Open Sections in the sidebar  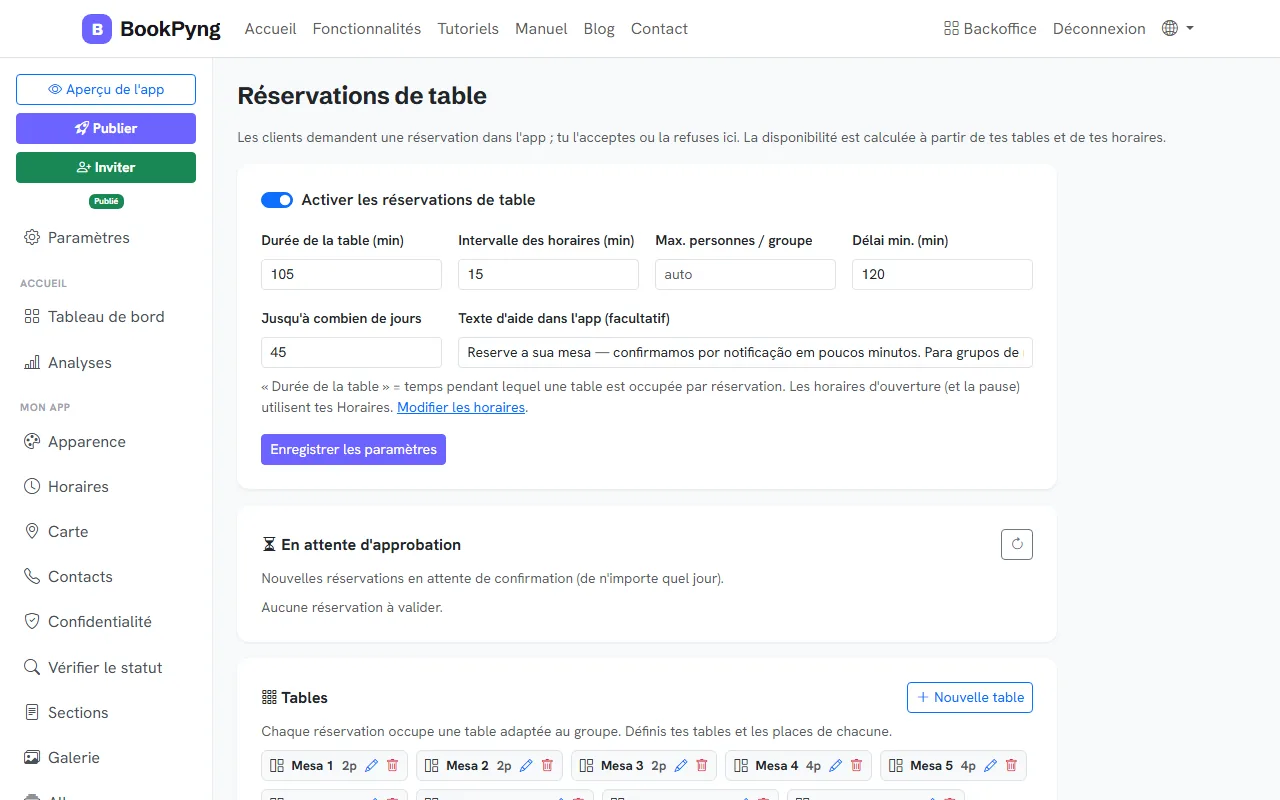click(x=106, y=713)
